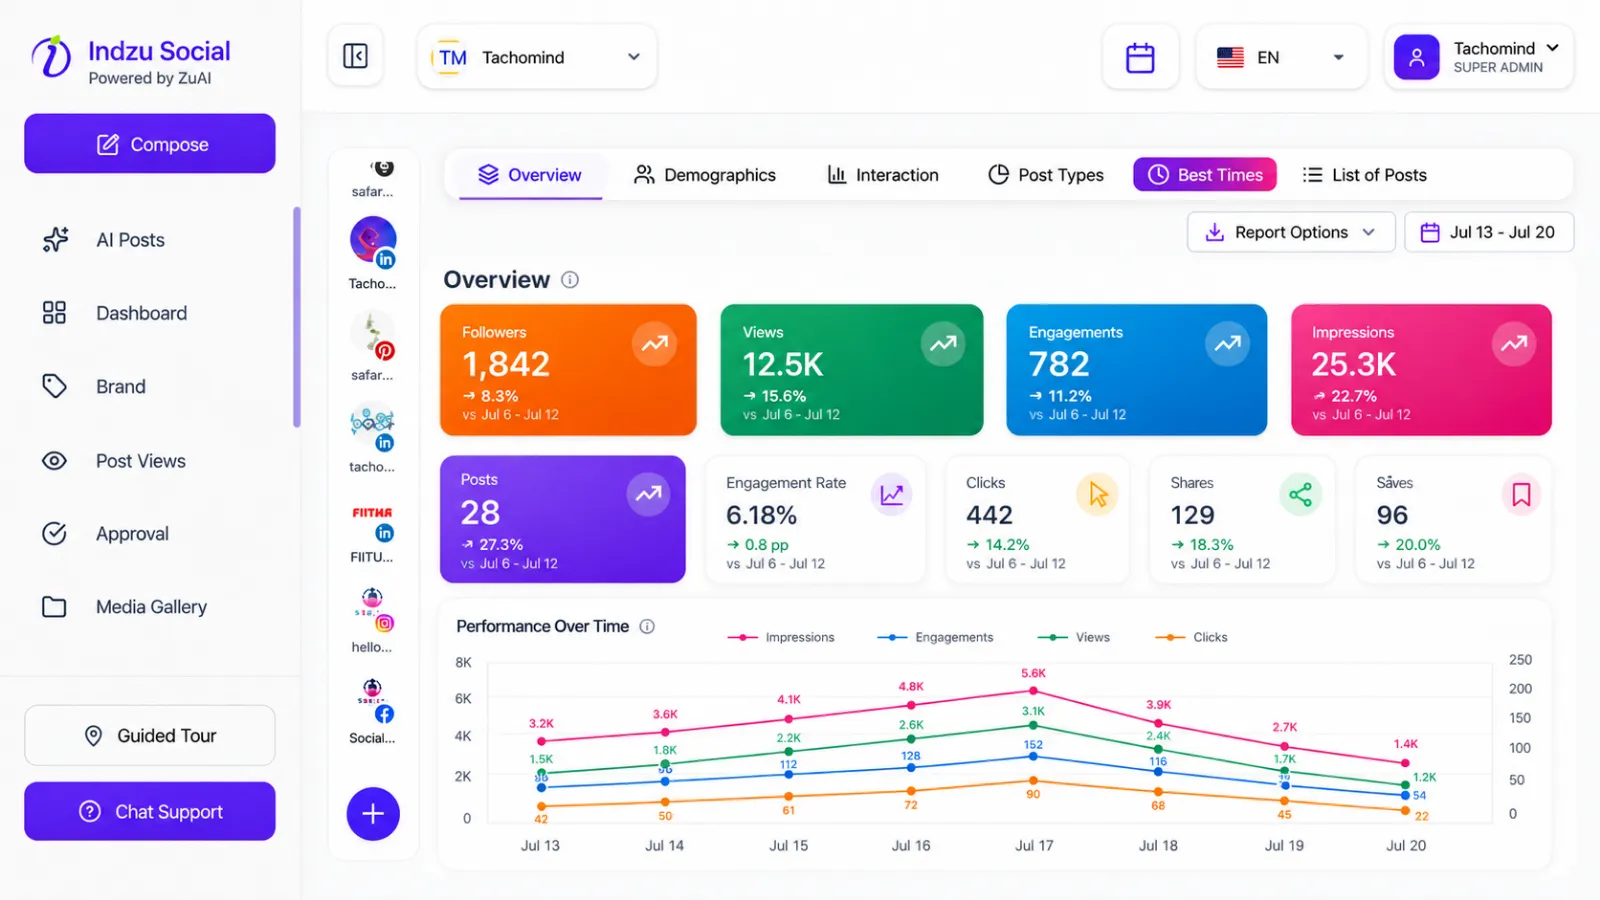The image size is (1600, 900).
Task: Click the 3.1K Views point on Jul 17
Action: coord(1034,725)
